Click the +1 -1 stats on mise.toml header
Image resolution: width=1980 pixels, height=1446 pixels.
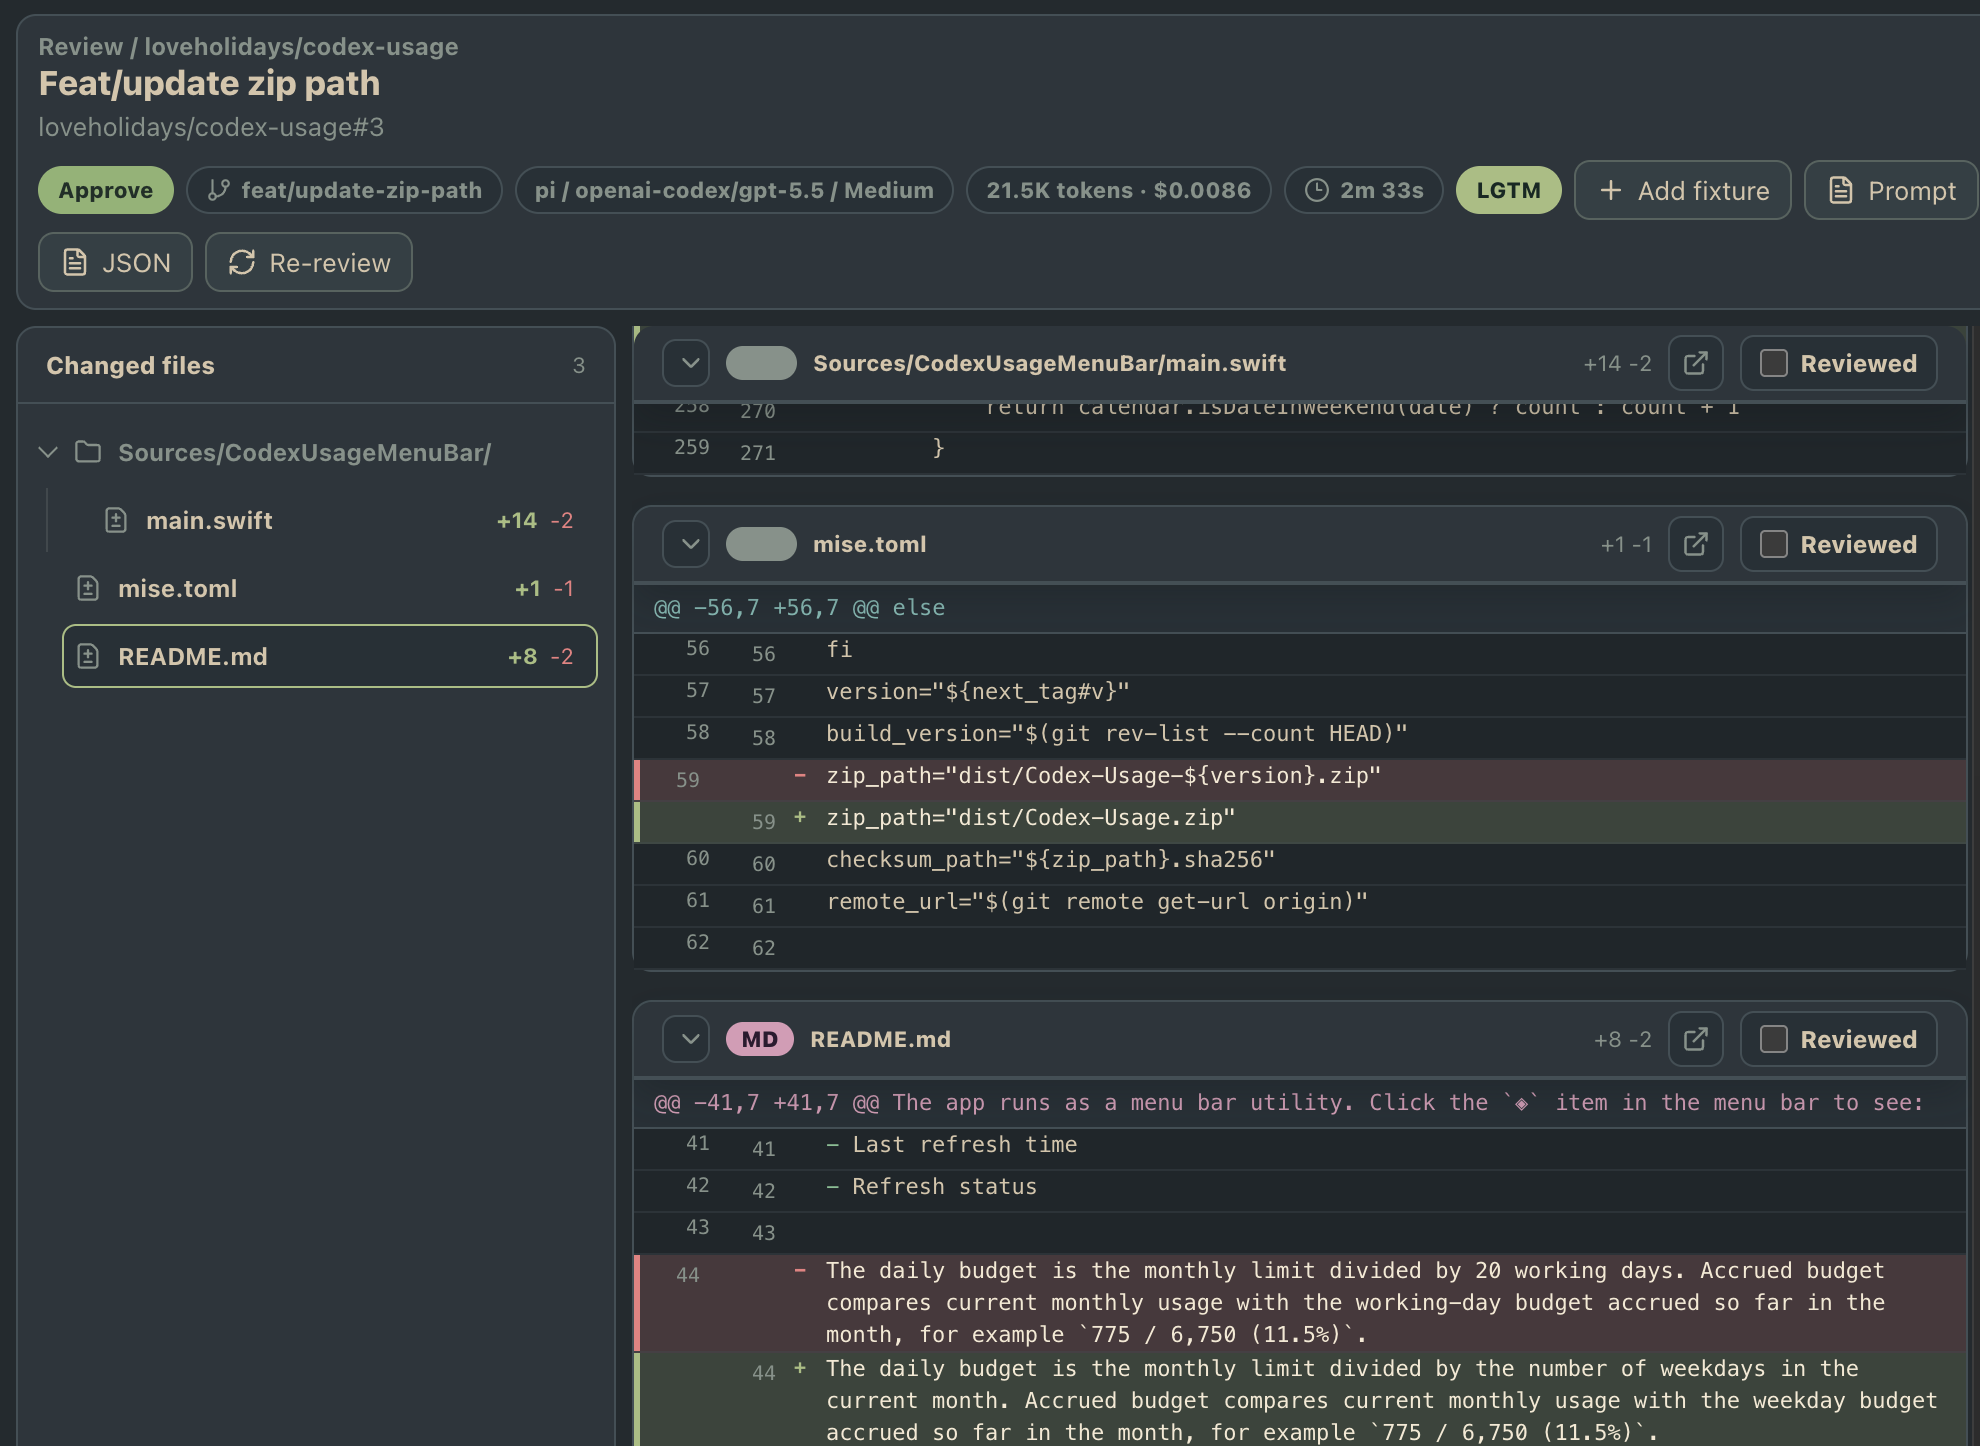[x=1626, y=544]
